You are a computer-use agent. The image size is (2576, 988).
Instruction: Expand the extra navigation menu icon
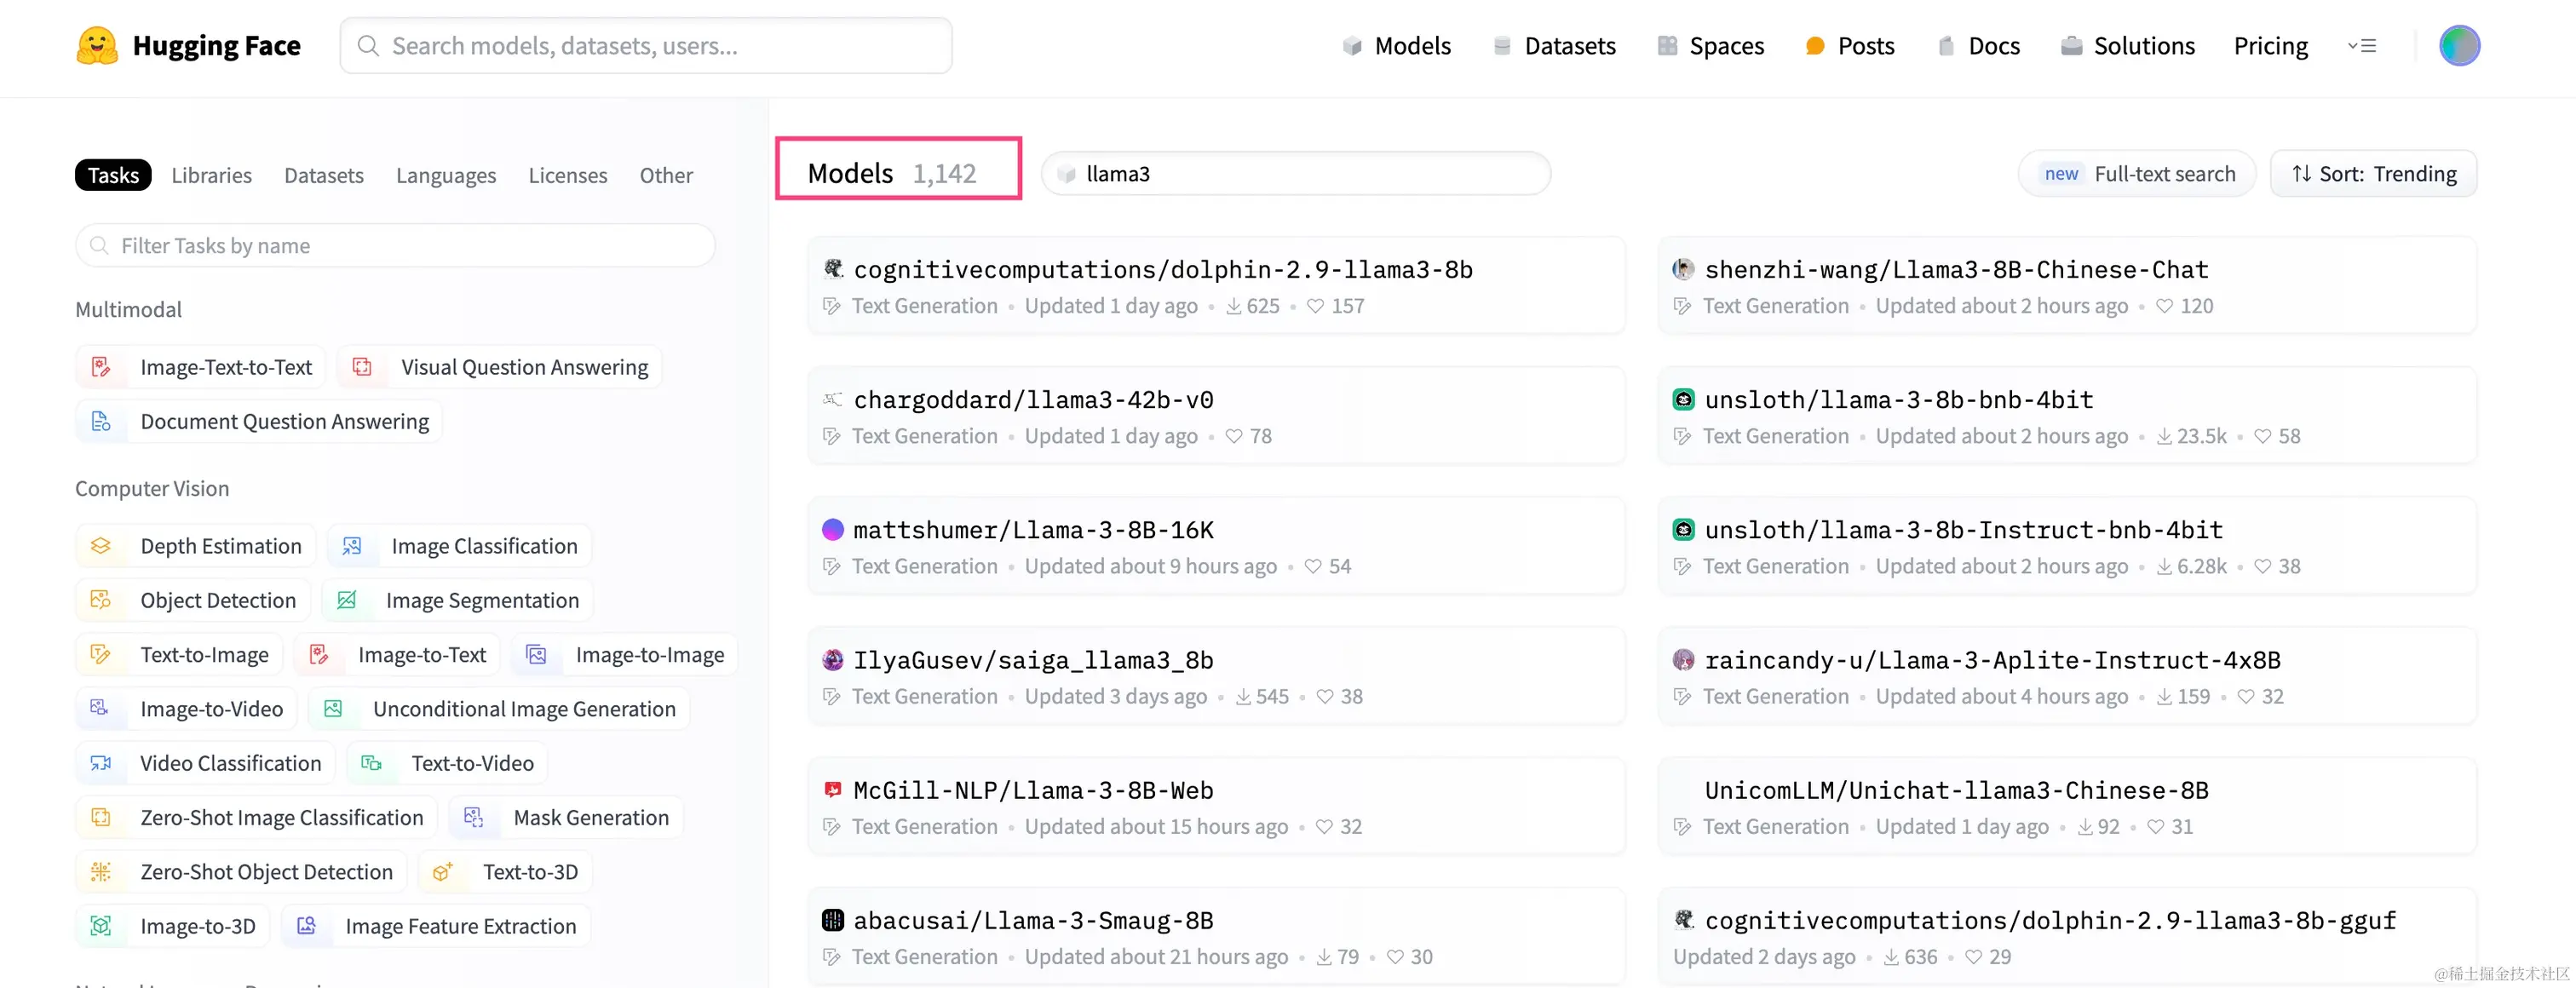click(2361, 46)
